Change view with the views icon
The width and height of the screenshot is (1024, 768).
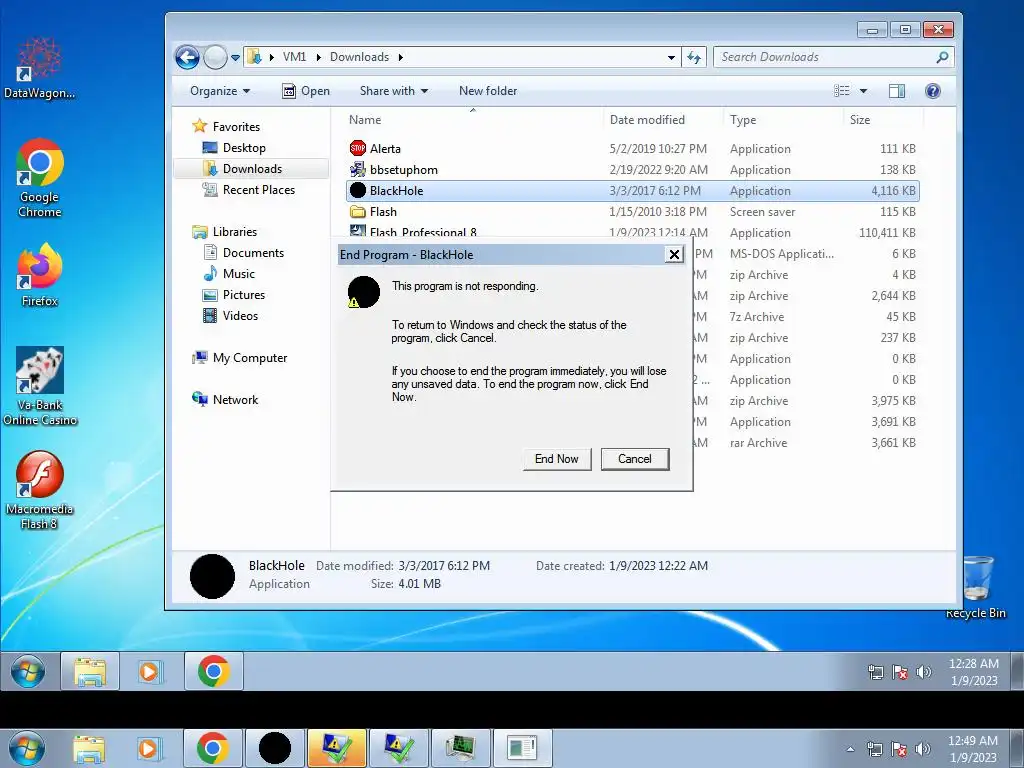coord(842,91)
